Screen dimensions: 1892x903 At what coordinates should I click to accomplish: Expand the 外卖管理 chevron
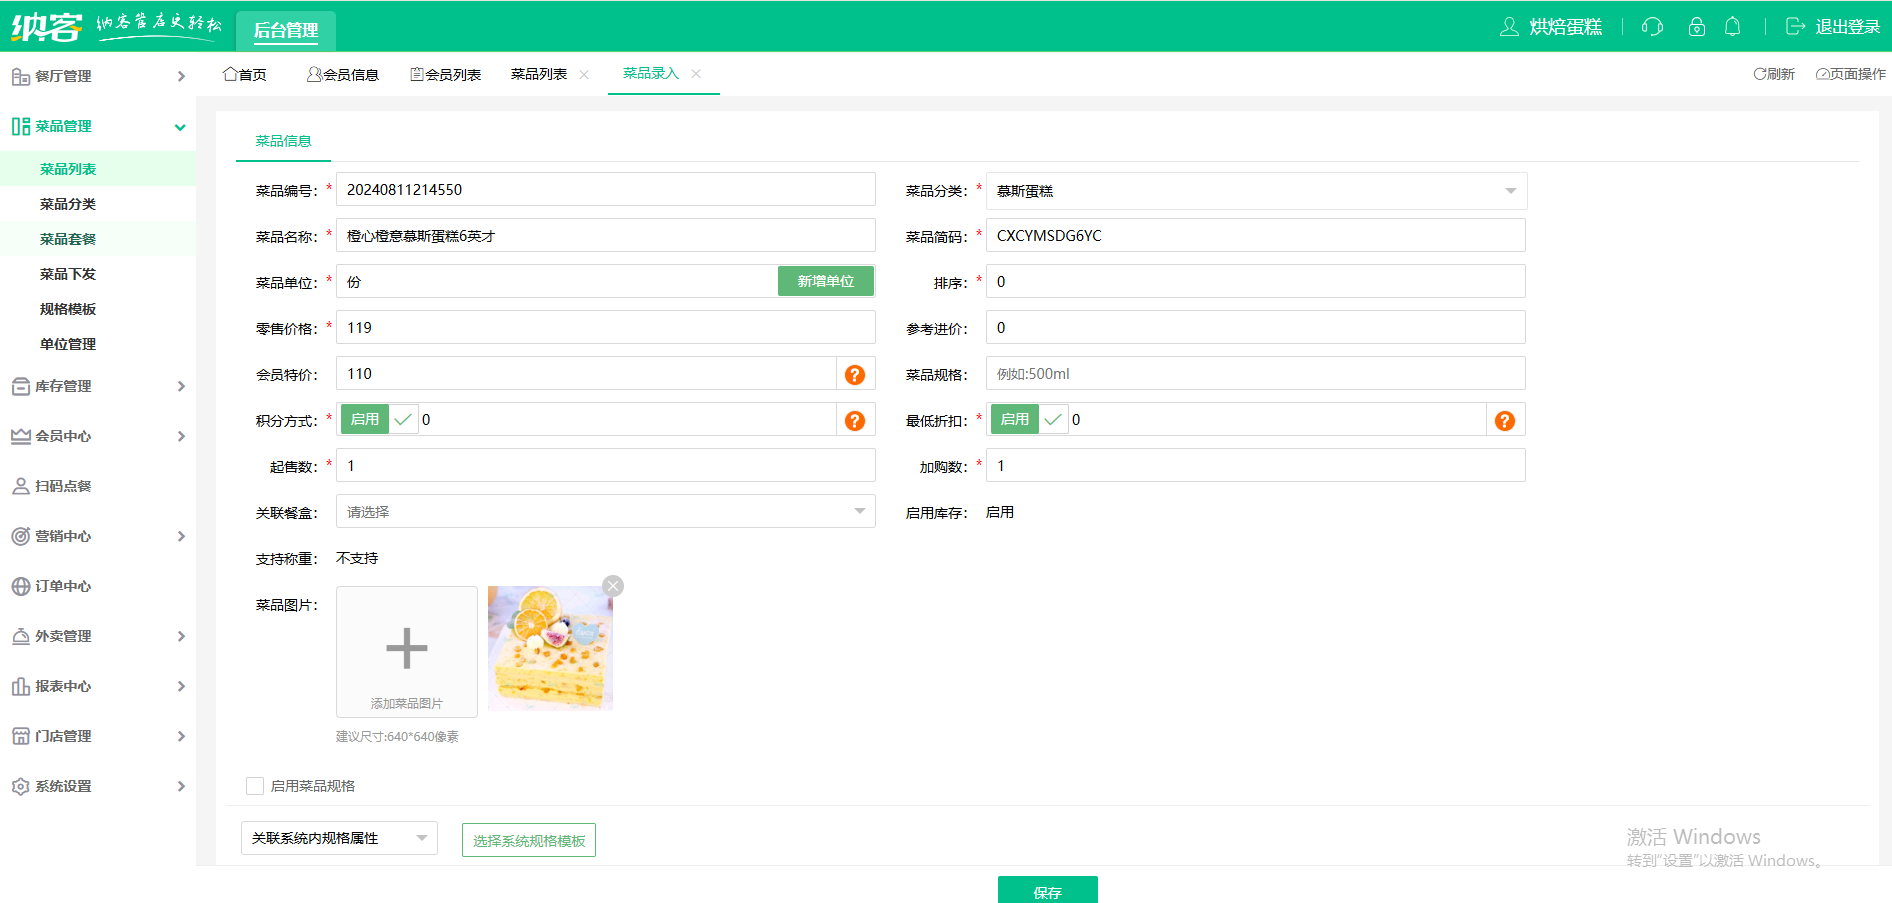181,636
